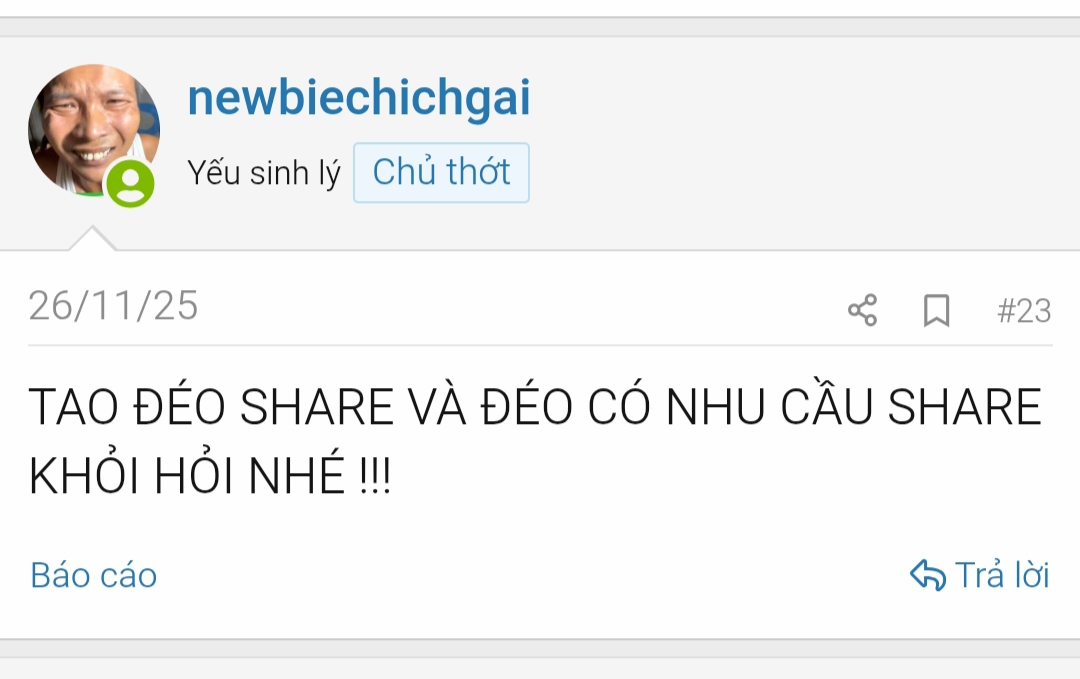Image resolution: width=1080 pixels, height=679 pixels.
Task: Open the 26/11/25 post date link
Action: (113, 306)
